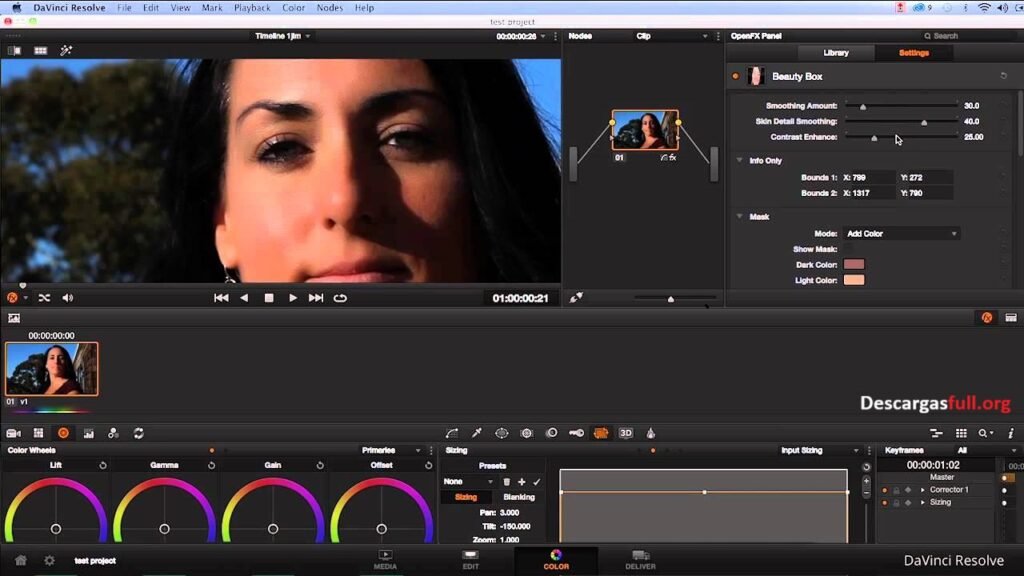Viewport: 1024px width, 576px height.
Task: Open the Tracker tool icon
Action: pos(528,433)
